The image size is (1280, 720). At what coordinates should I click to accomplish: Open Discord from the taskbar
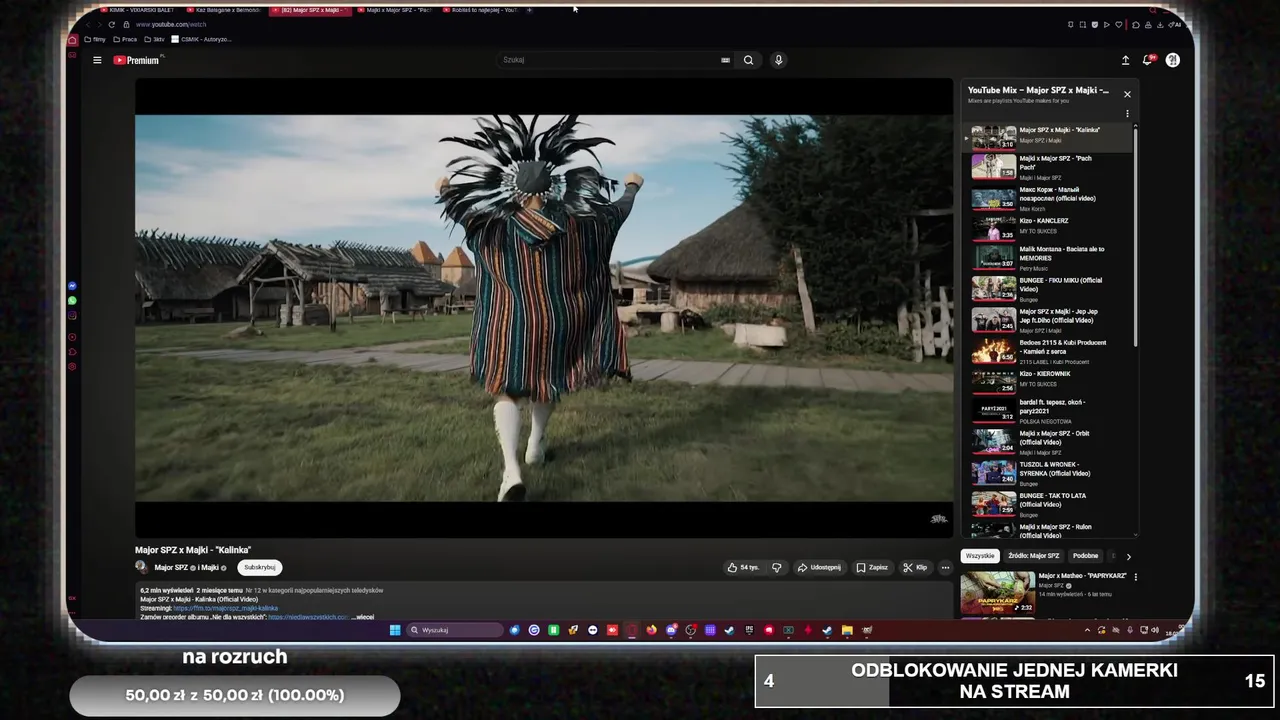pyautogui.click(x=671, y=630)
